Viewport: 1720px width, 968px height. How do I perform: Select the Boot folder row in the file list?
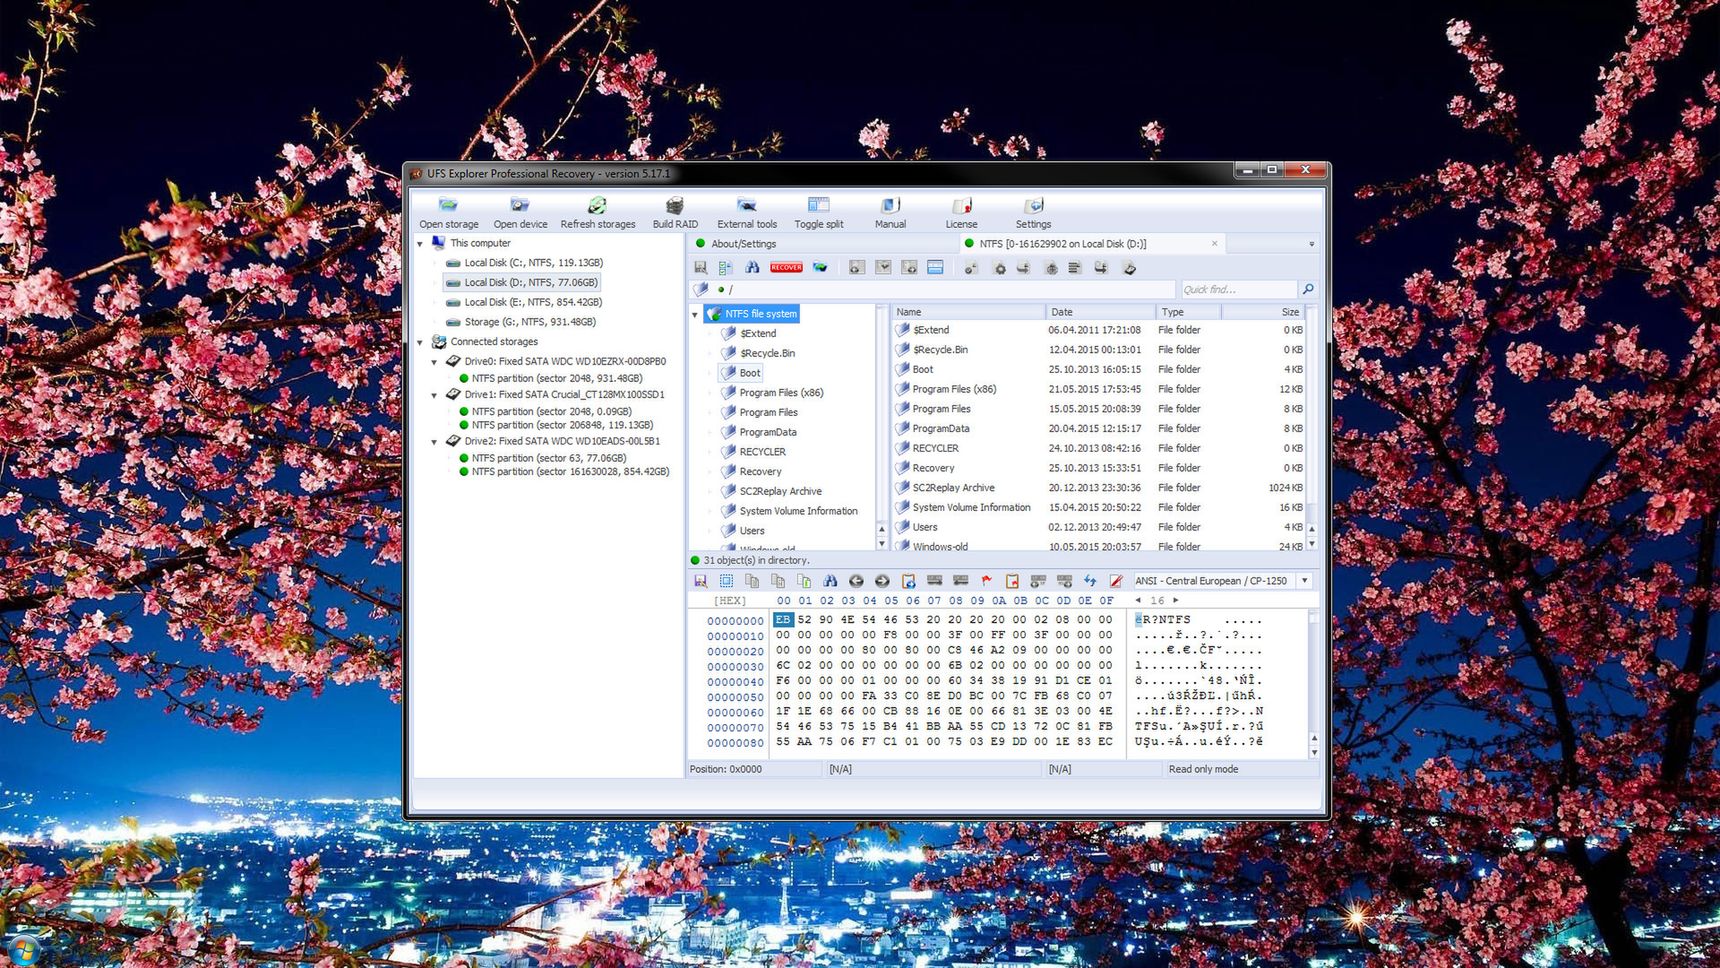1098,370
